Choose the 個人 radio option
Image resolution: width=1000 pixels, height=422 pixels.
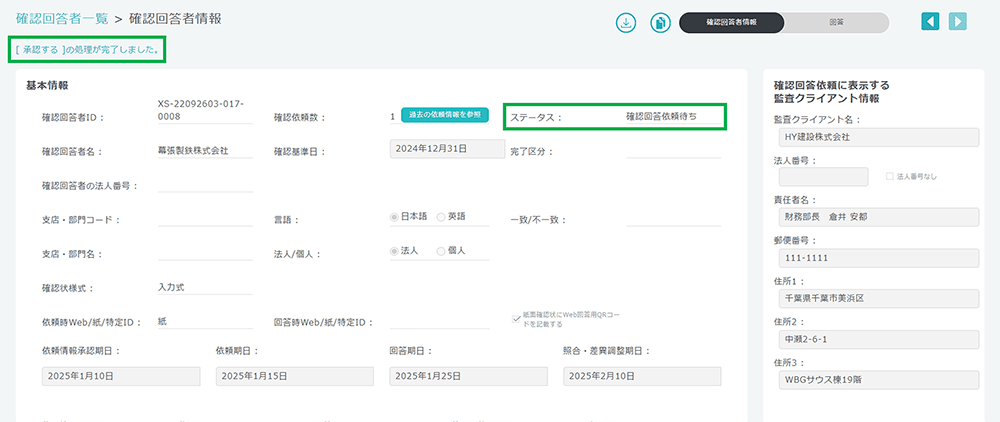click(x=441, y=251)
